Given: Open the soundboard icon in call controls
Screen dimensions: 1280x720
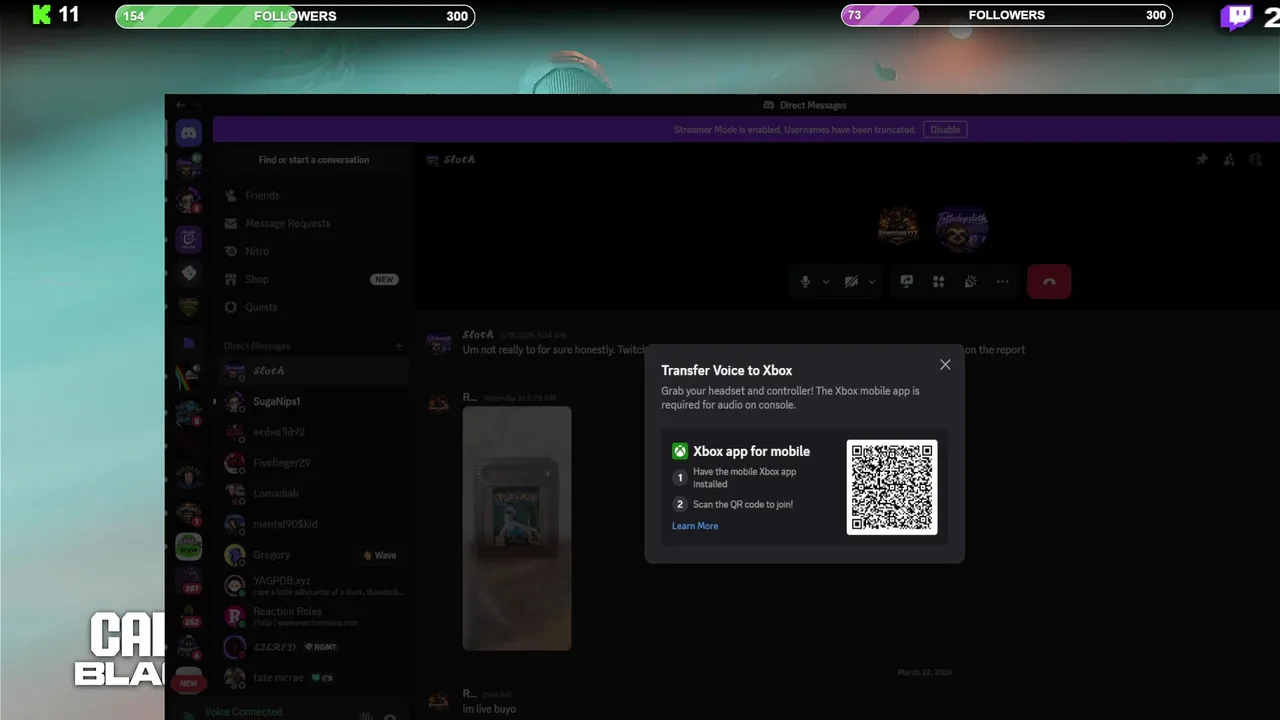Looking at the screenshot, I should point(970,282).
